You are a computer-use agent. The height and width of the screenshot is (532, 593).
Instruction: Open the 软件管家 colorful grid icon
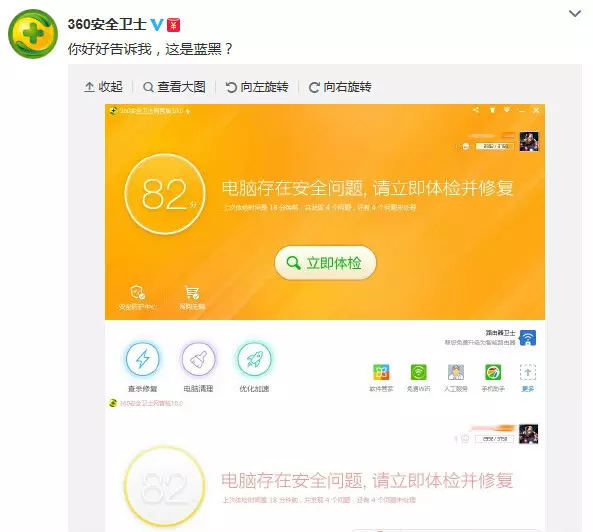381,372
